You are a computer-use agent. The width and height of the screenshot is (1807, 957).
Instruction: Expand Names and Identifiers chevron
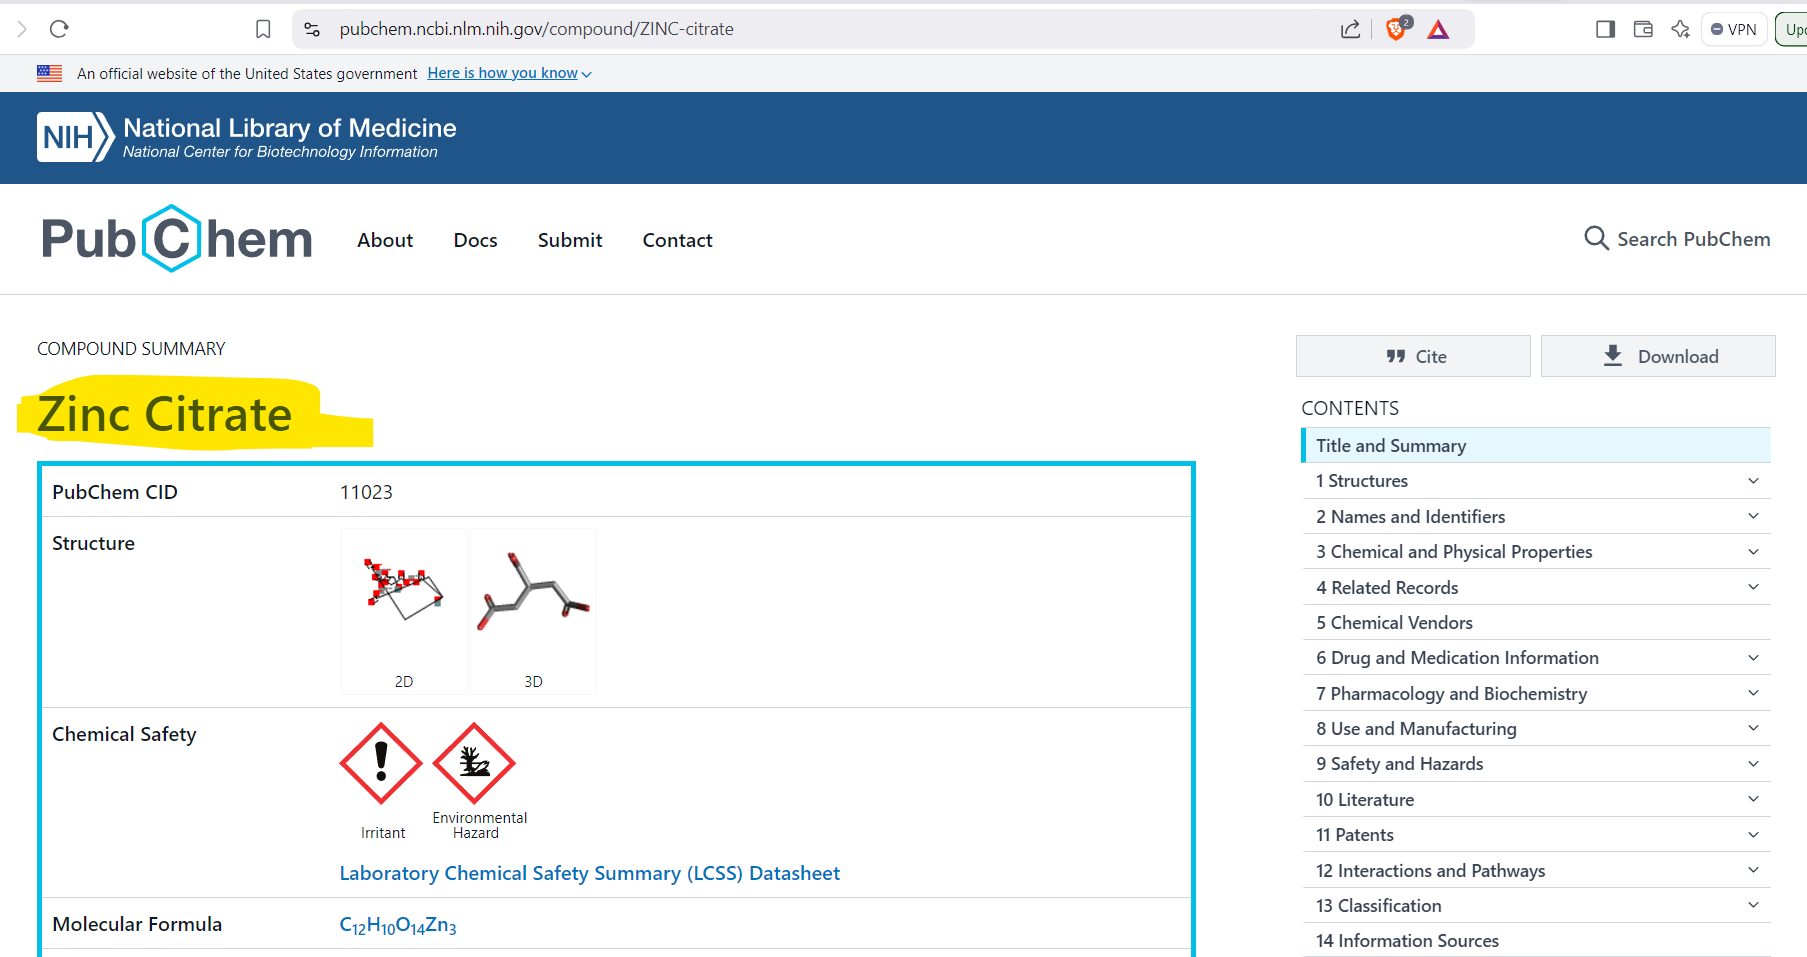pos(1753,516)
